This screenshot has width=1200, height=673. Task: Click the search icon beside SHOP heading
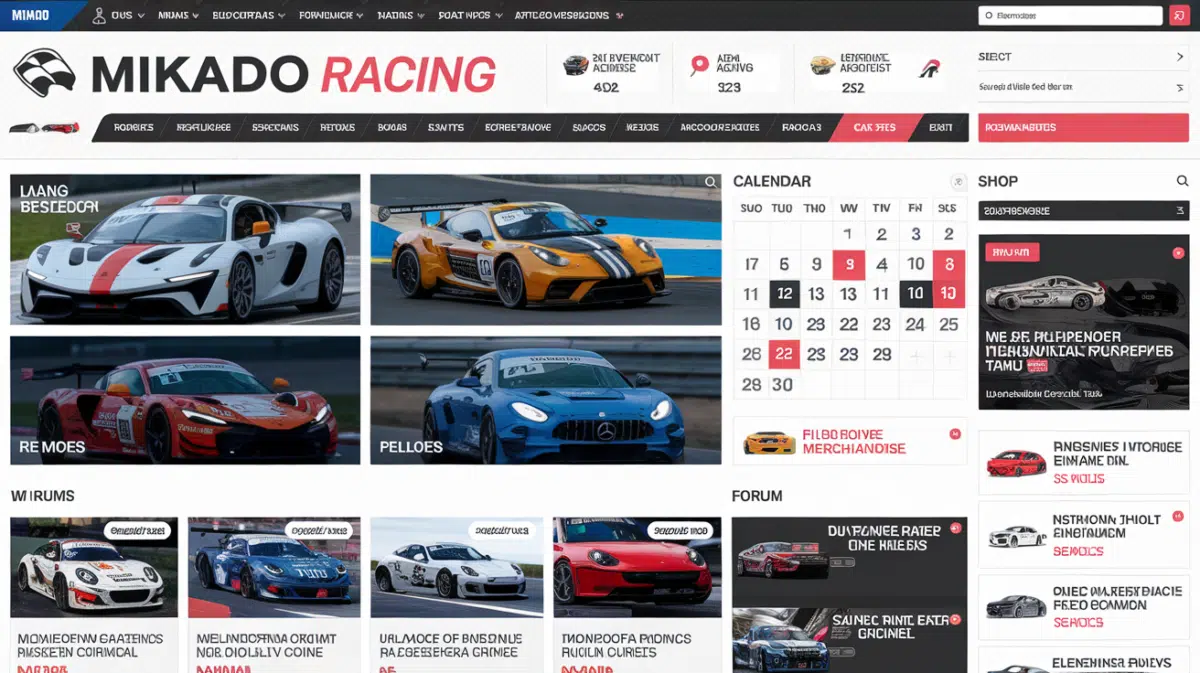click(x=1182, y=181)
